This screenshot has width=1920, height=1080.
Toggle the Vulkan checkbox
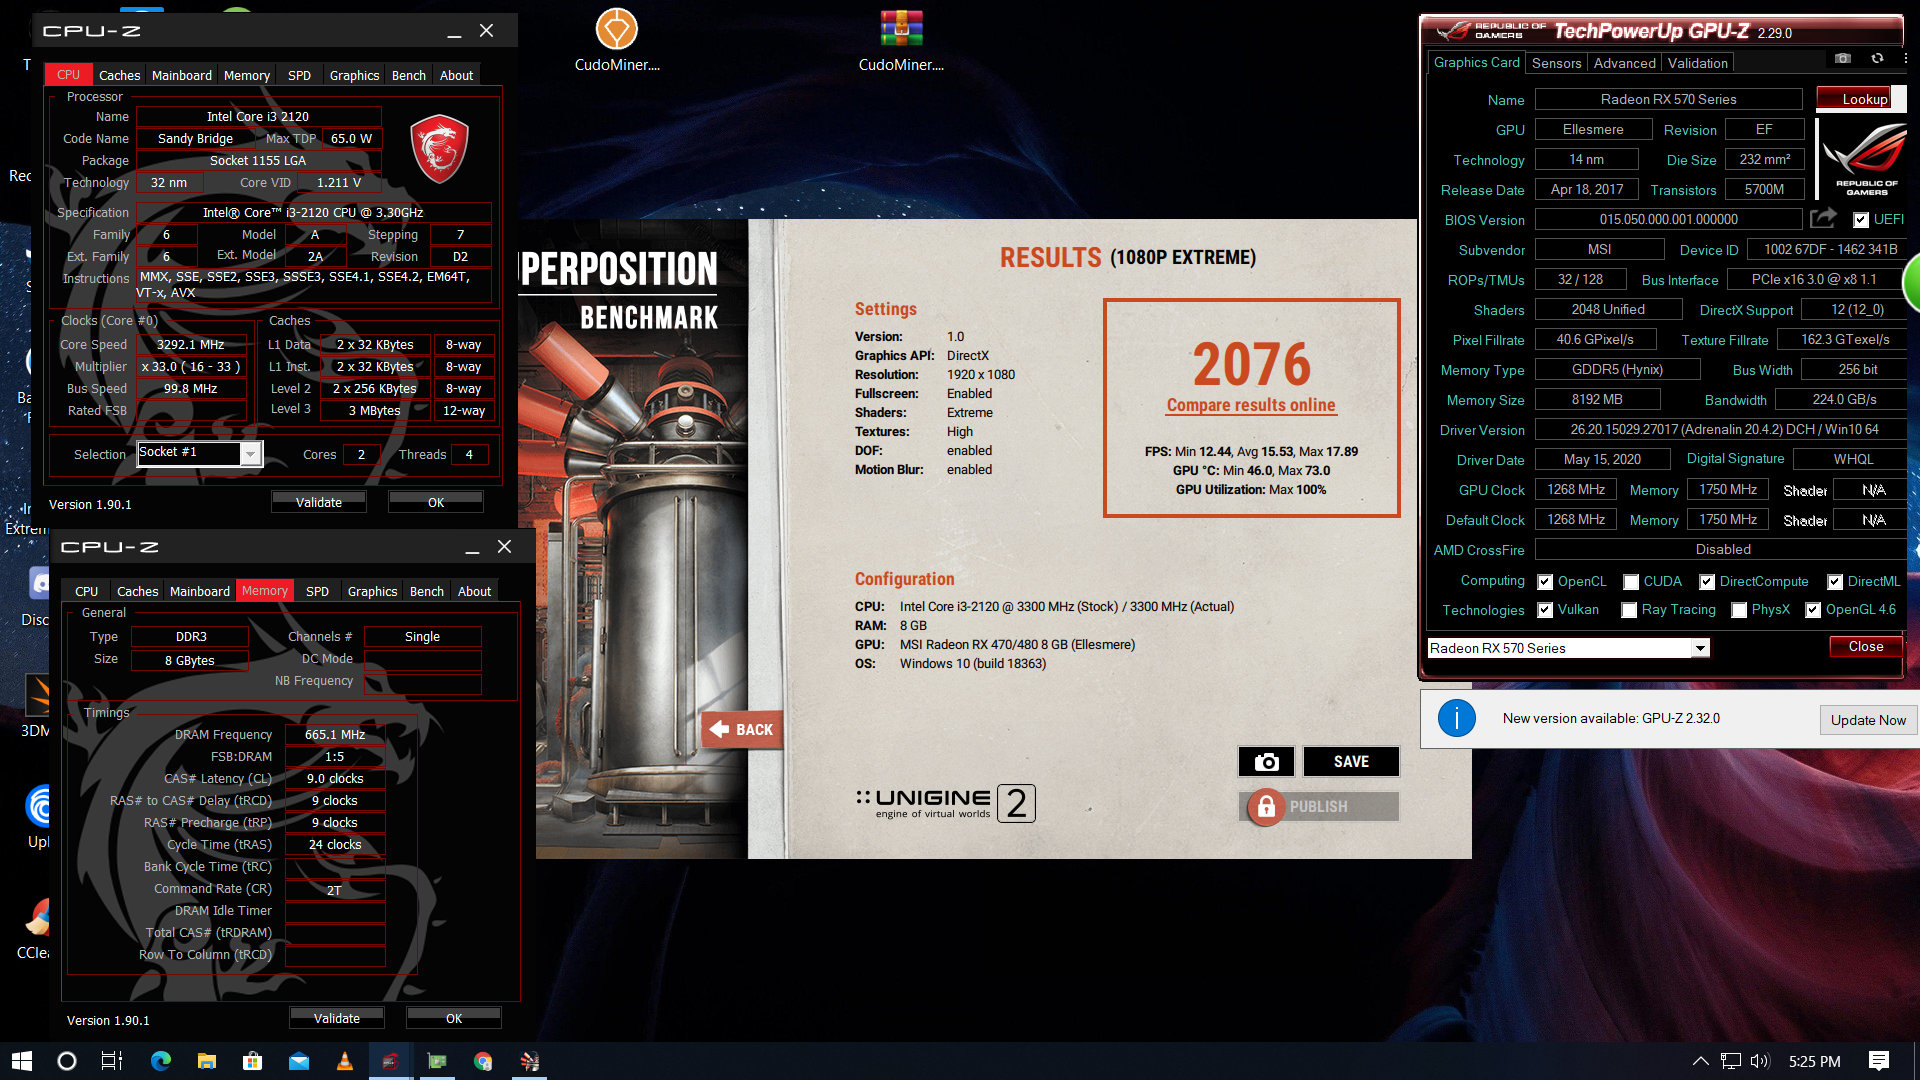click(1545, 610)
